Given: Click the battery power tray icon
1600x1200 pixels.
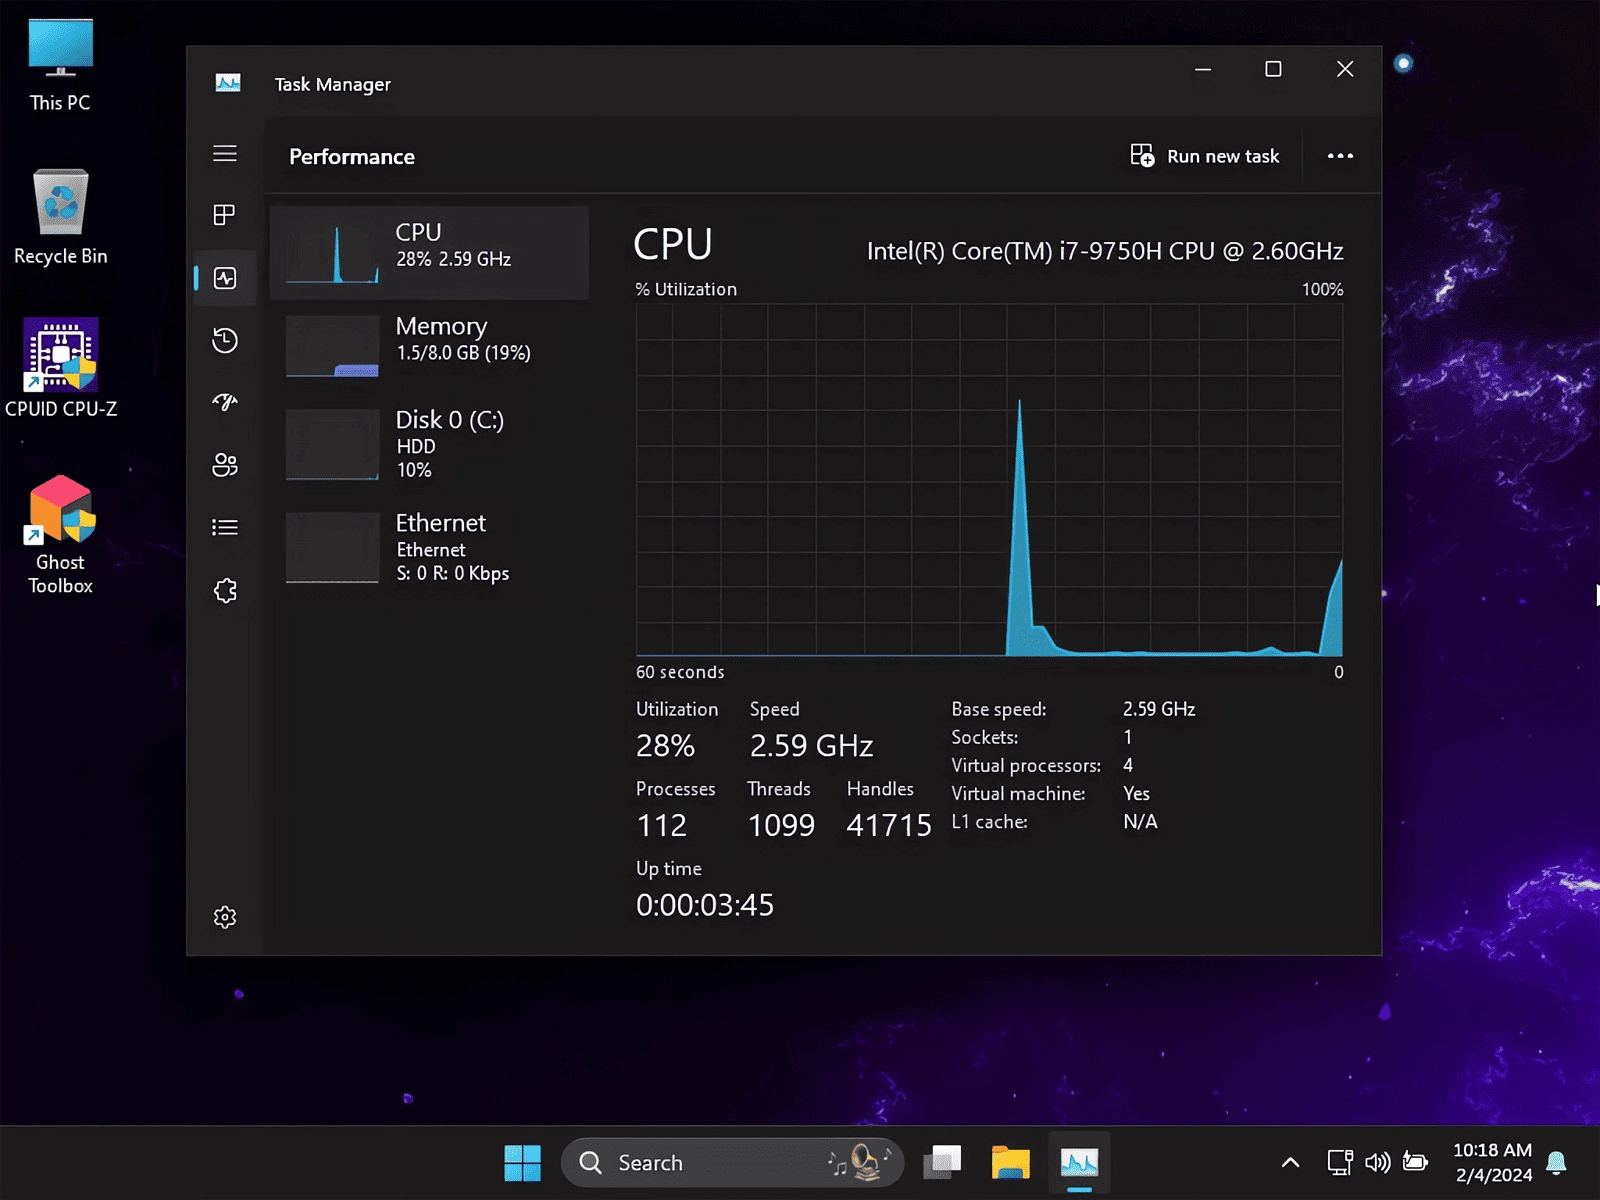Looking at the screenshot, I should pyautogui.click(x=1415, y=1162).
